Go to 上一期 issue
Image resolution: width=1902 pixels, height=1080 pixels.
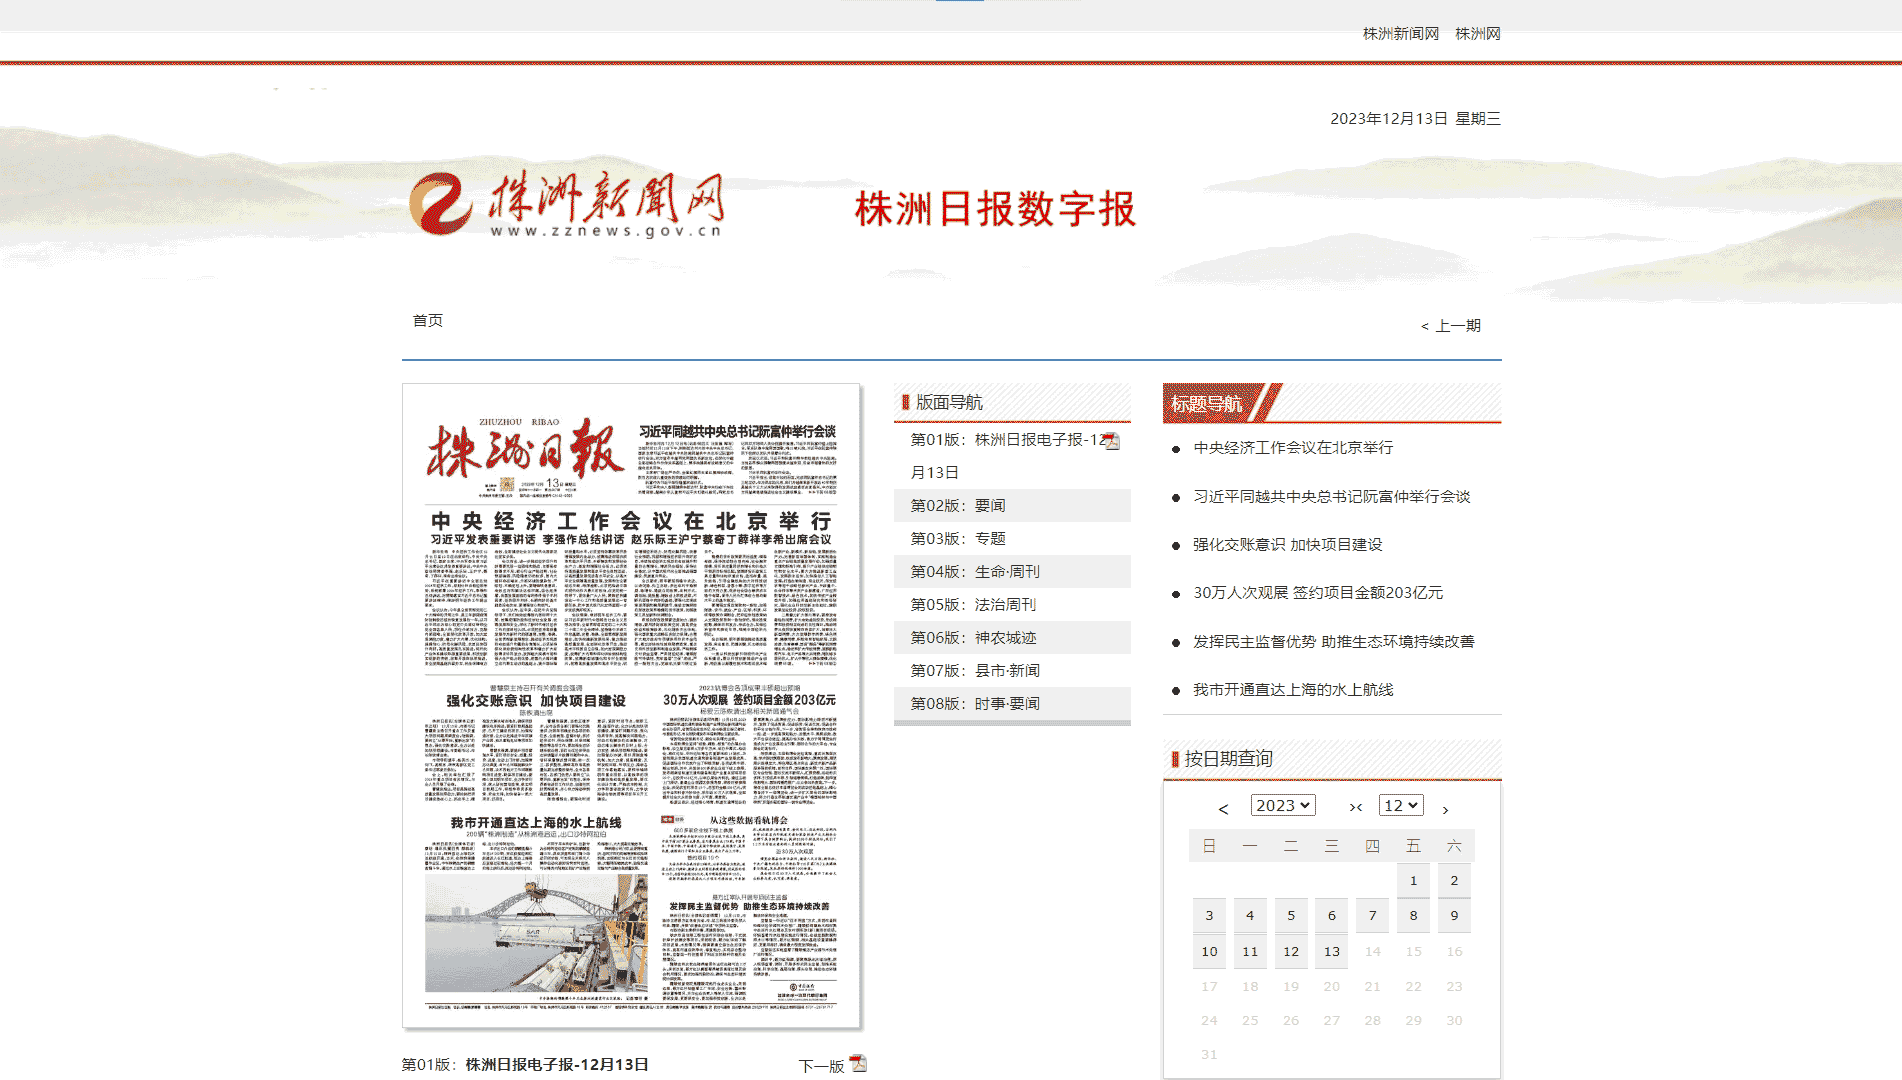coord(1451,326)
